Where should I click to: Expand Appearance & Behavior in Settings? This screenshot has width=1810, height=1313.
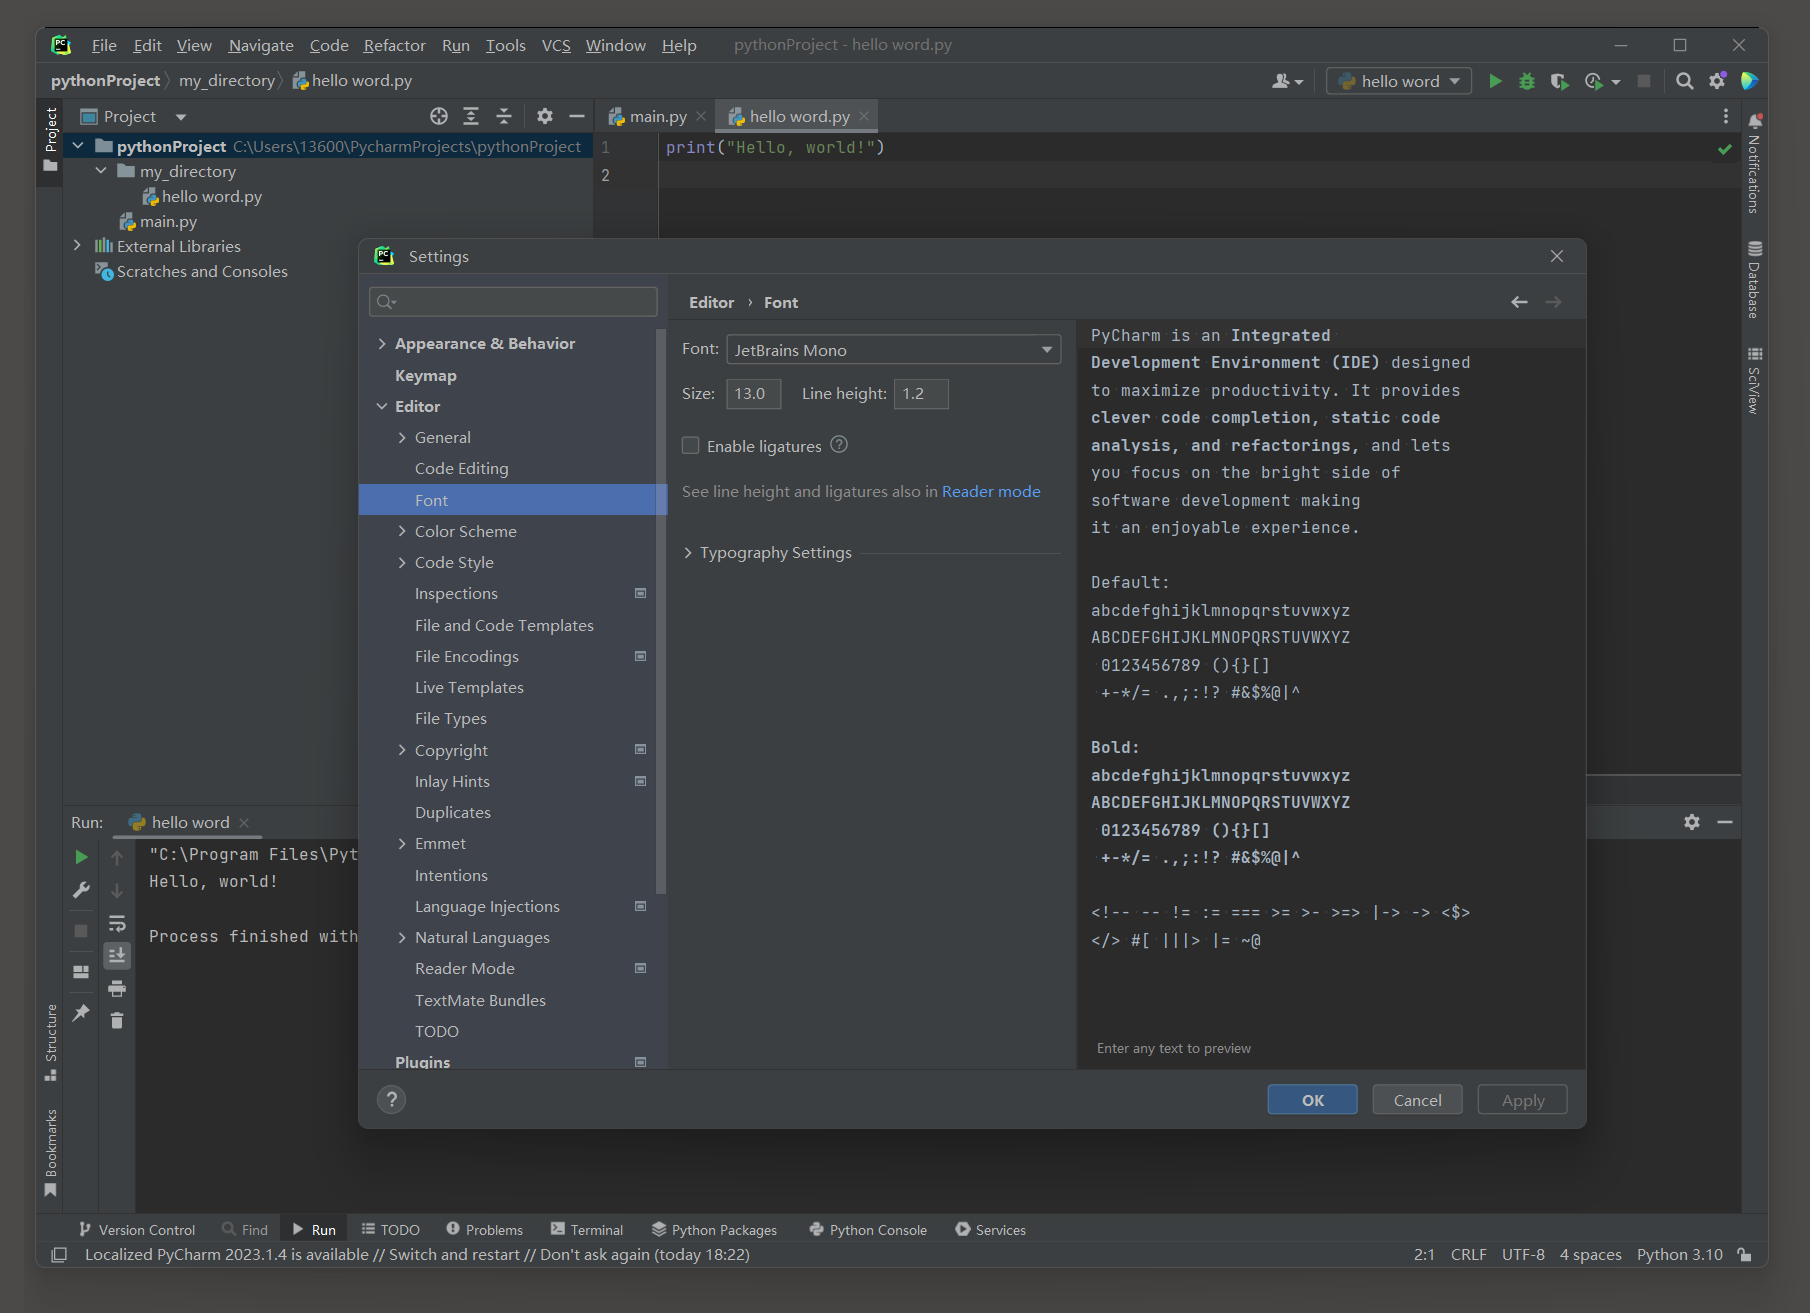pos(382,344)
